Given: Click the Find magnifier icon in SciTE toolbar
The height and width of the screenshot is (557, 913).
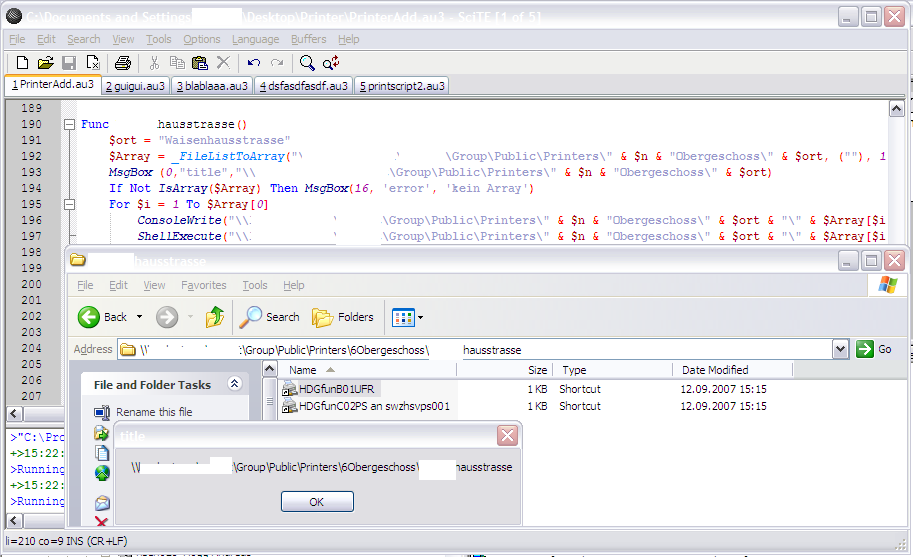Looking at the screenshot, I should click(x=307, y=63).
